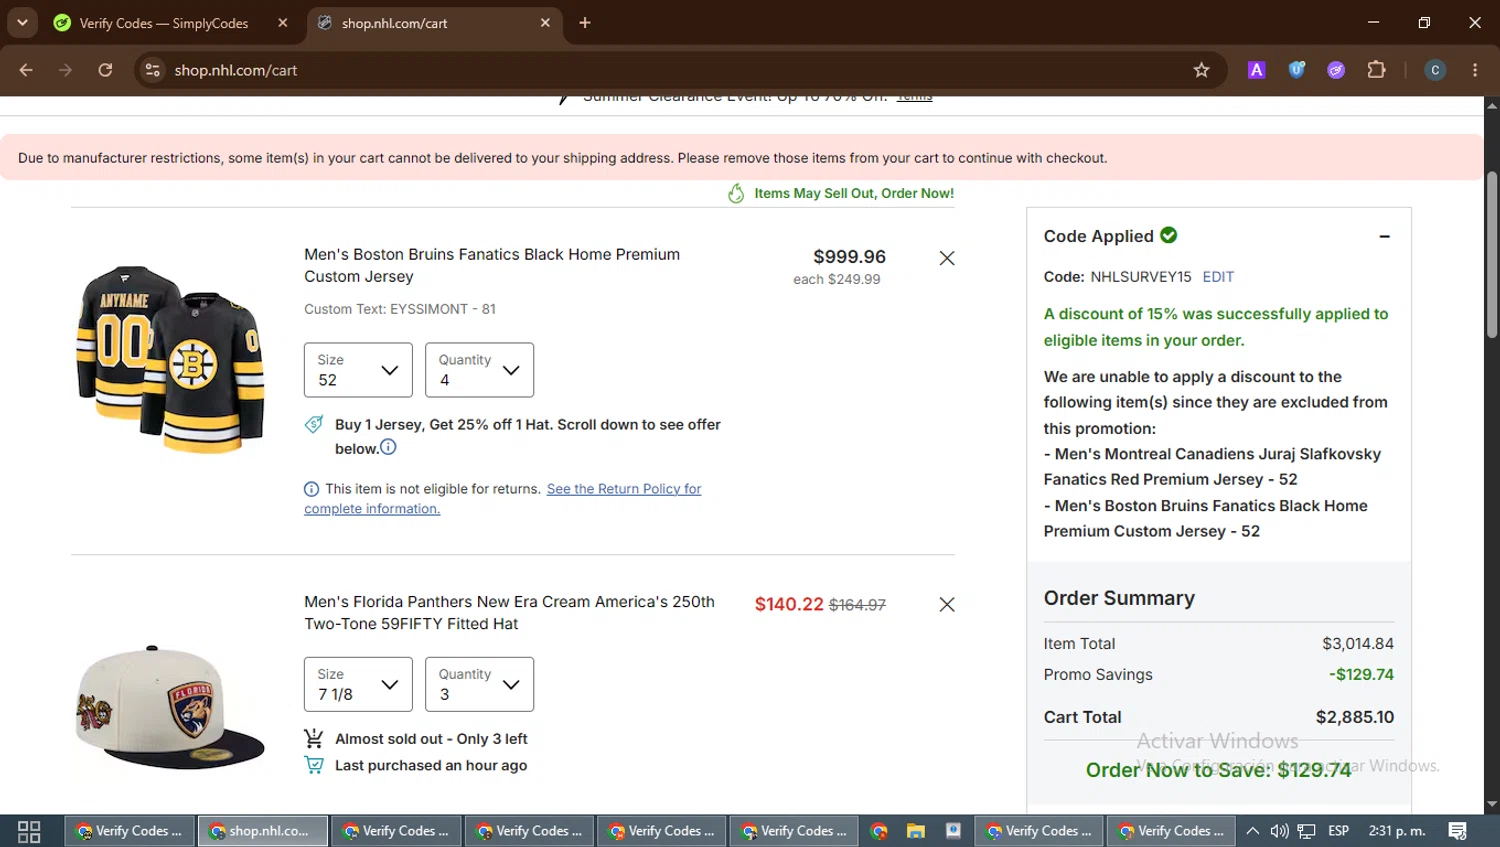Click the jersey price $999.96
Image resolution: width=1500 pixels, height=847 pixels.
coord(849,257)
